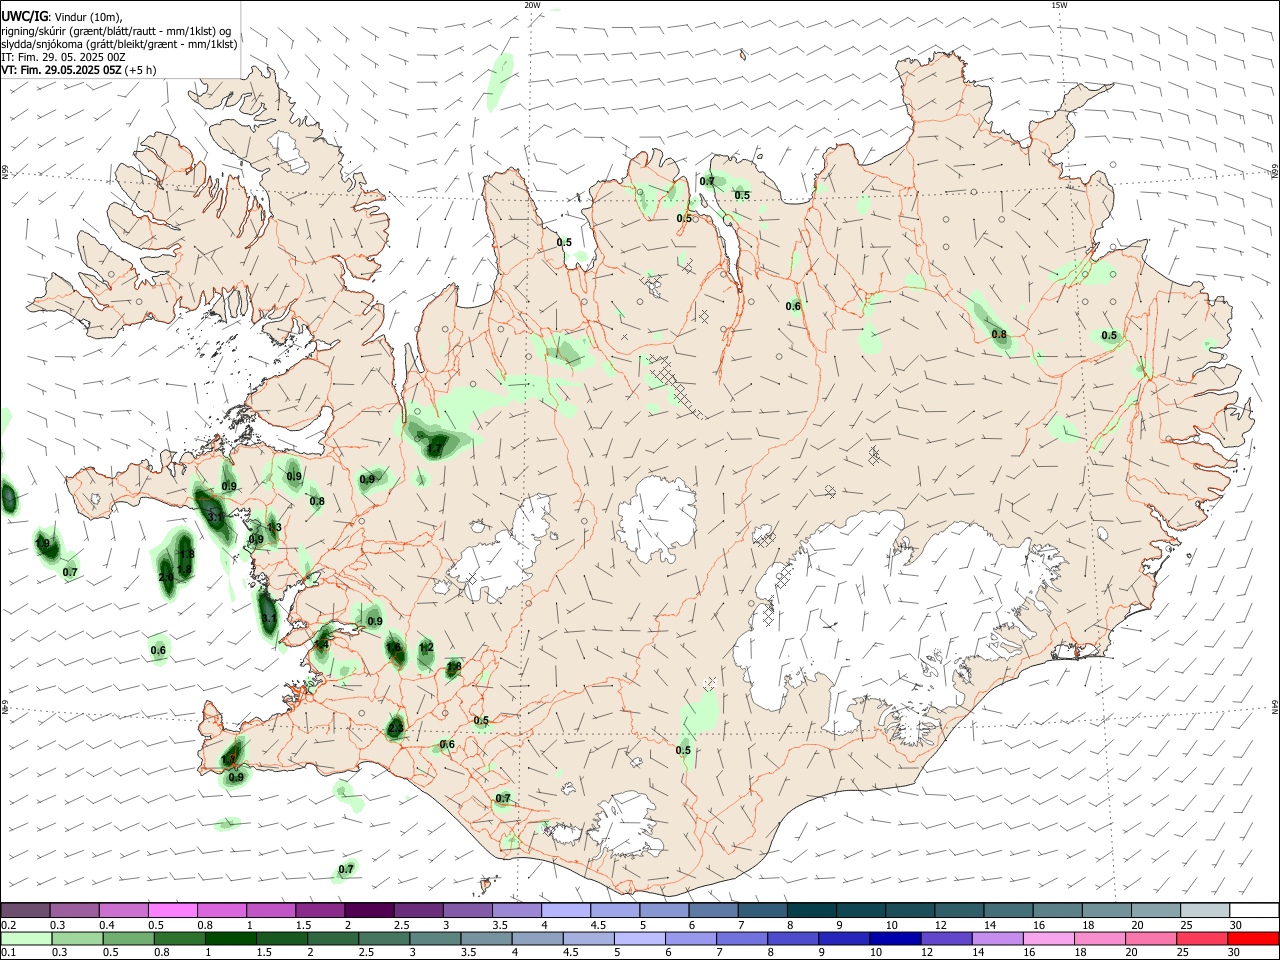Click the '1.4' precipitation value on the map
The width and height of the screenshot is (1280, 960).
pos(321,645)
